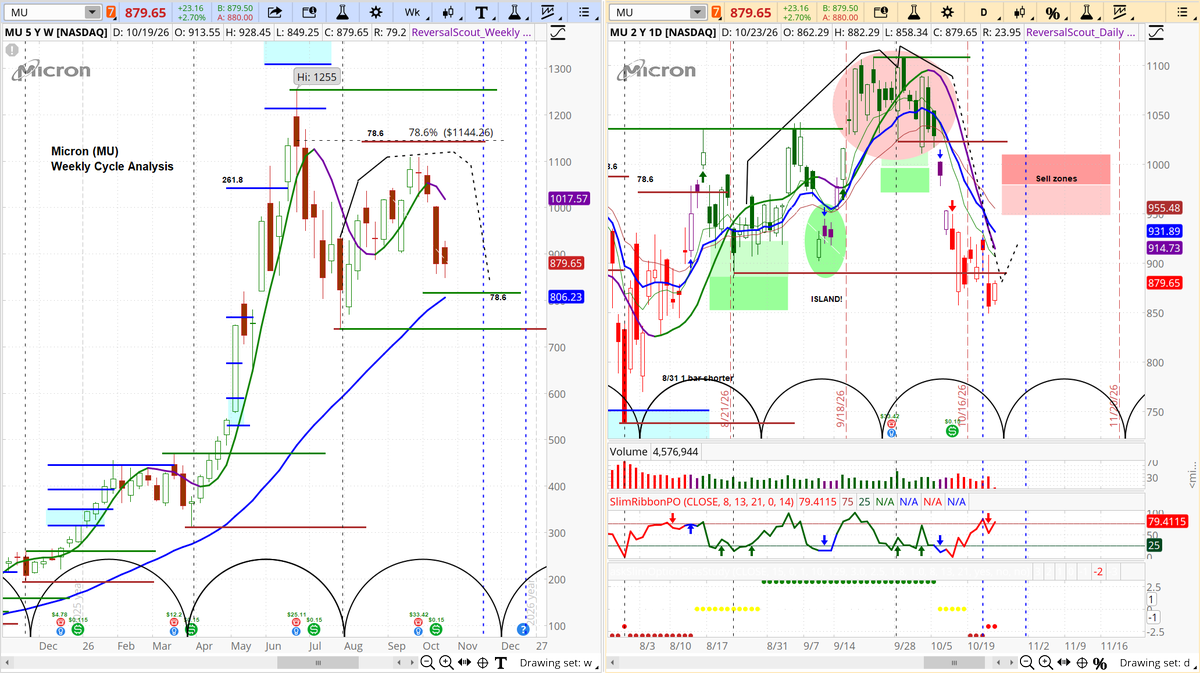Click 'Sell zones' label on daily chart
The width and height of the screenshot is (1200, 673).
tap(1057, 178)
